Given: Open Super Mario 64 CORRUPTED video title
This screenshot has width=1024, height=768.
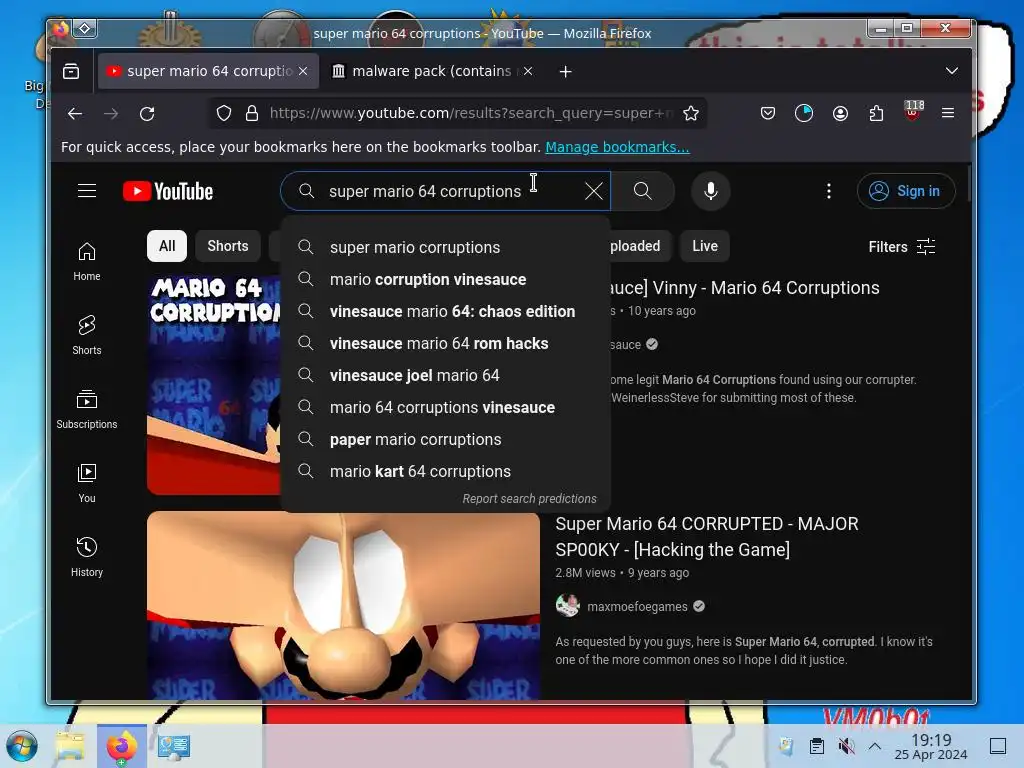Looking at the screenshot, I should pyautogui.click(x=707, y=537).
